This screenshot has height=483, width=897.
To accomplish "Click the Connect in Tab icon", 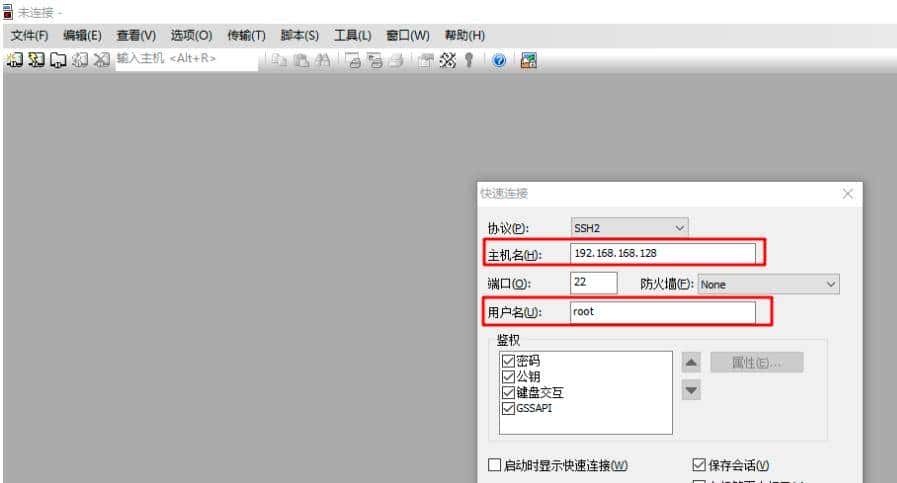I will tap(58, 60).
